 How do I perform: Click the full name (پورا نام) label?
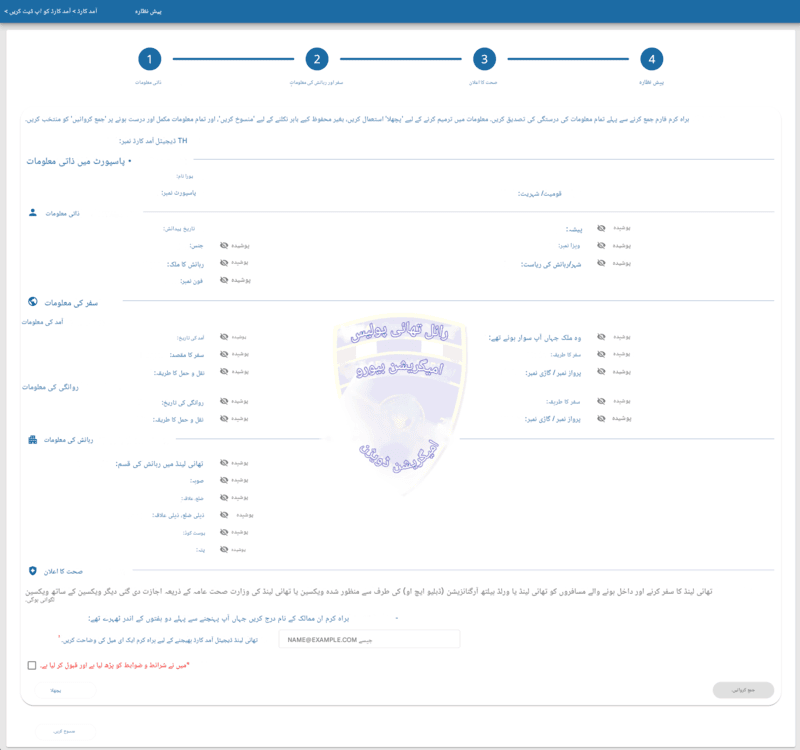tap(185, 176)
